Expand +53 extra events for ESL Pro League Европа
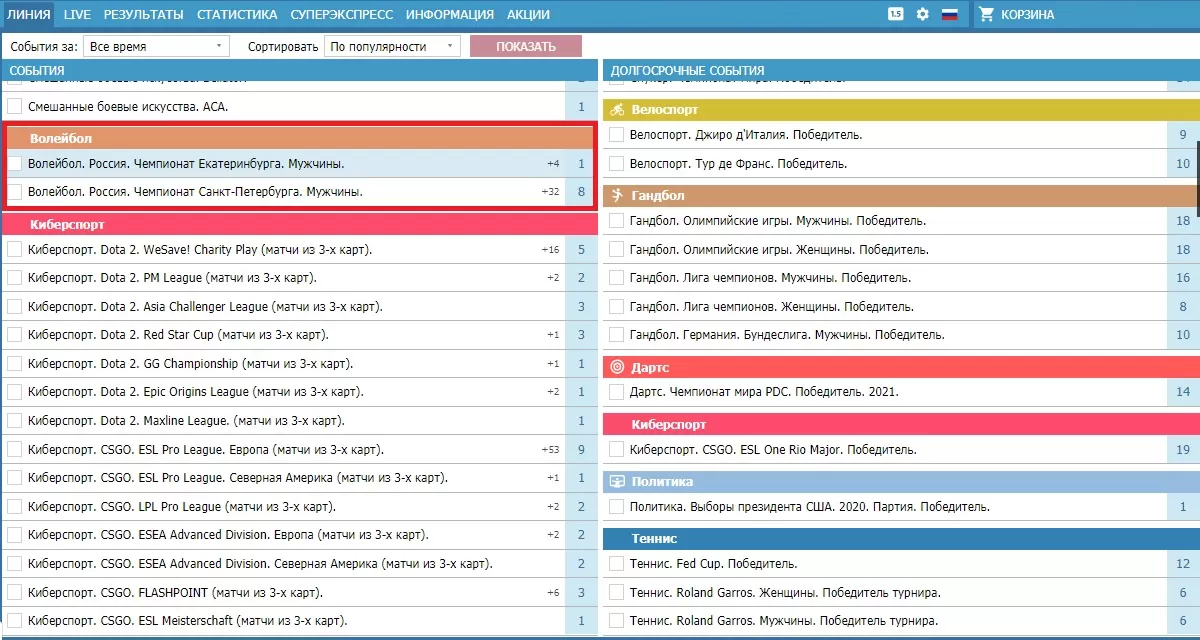 [x=550, y=450]
